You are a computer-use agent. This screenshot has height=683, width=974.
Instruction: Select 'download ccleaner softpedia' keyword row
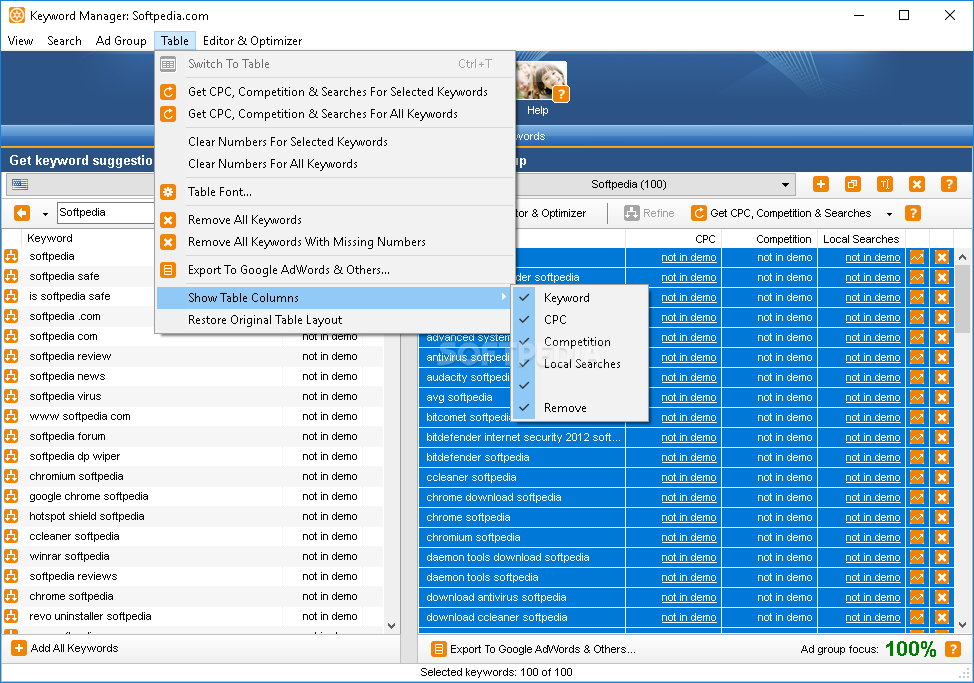[522, 617]
